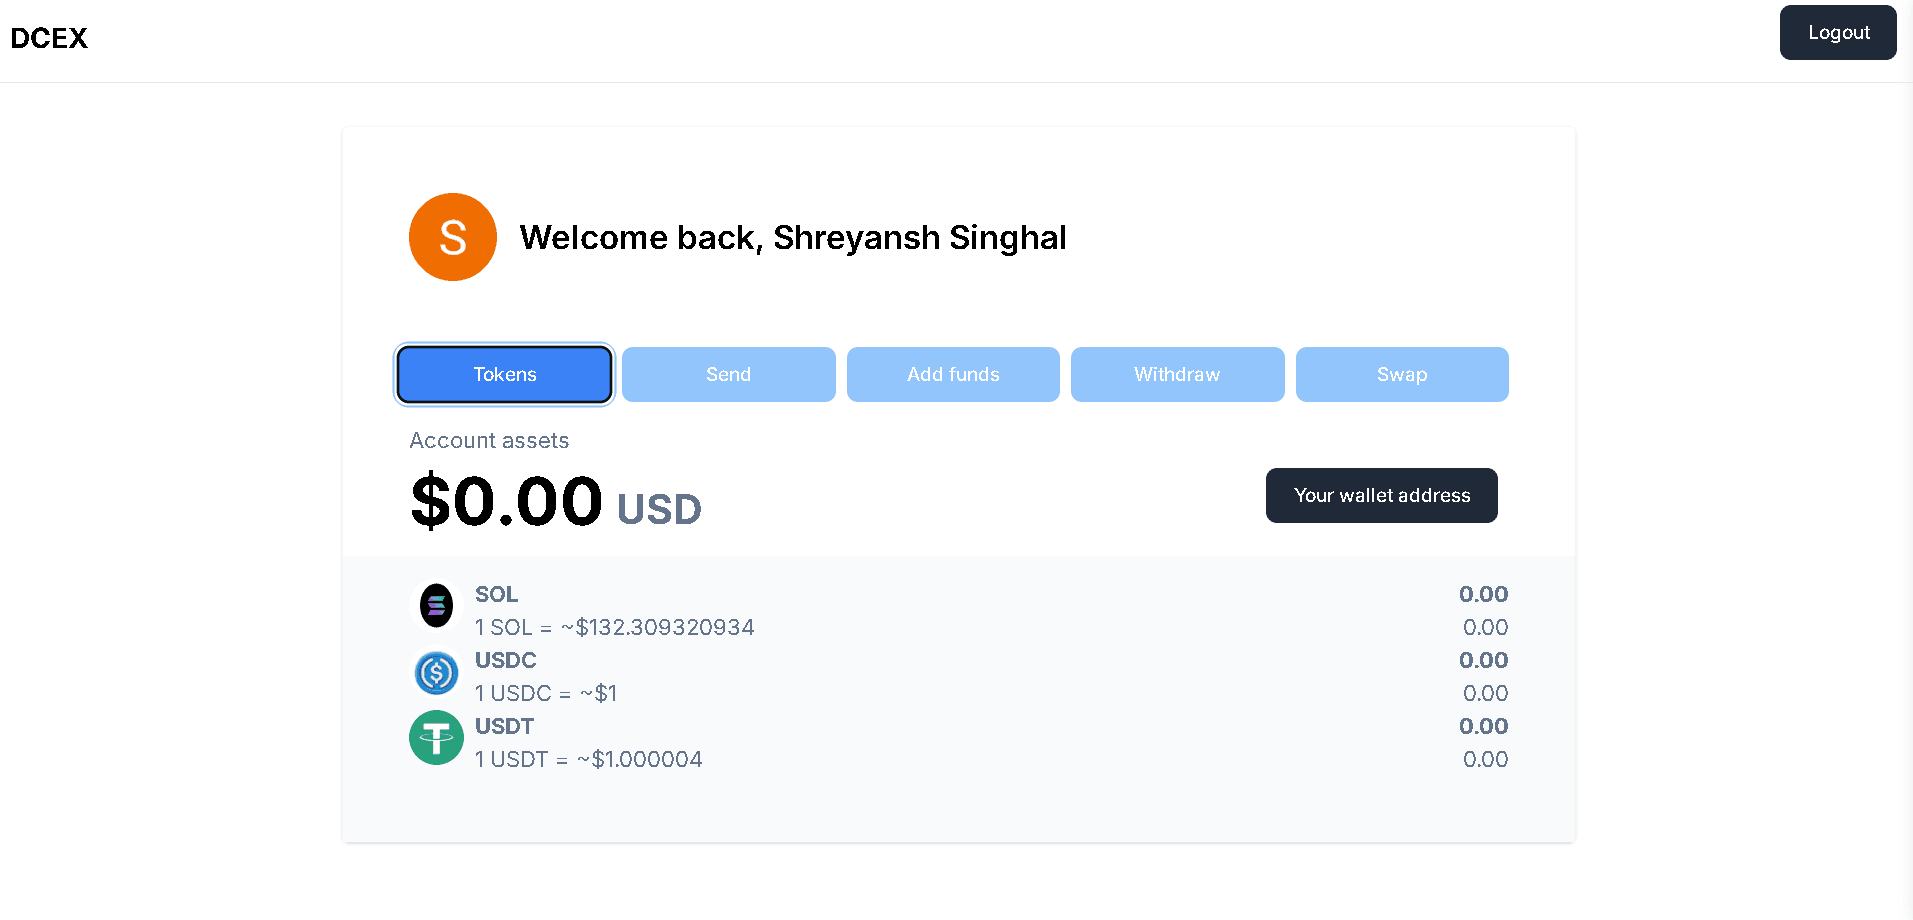Screen dimensions: 1913x920
Task: Open the Add funds tab
Action: (x=953, y=374)
